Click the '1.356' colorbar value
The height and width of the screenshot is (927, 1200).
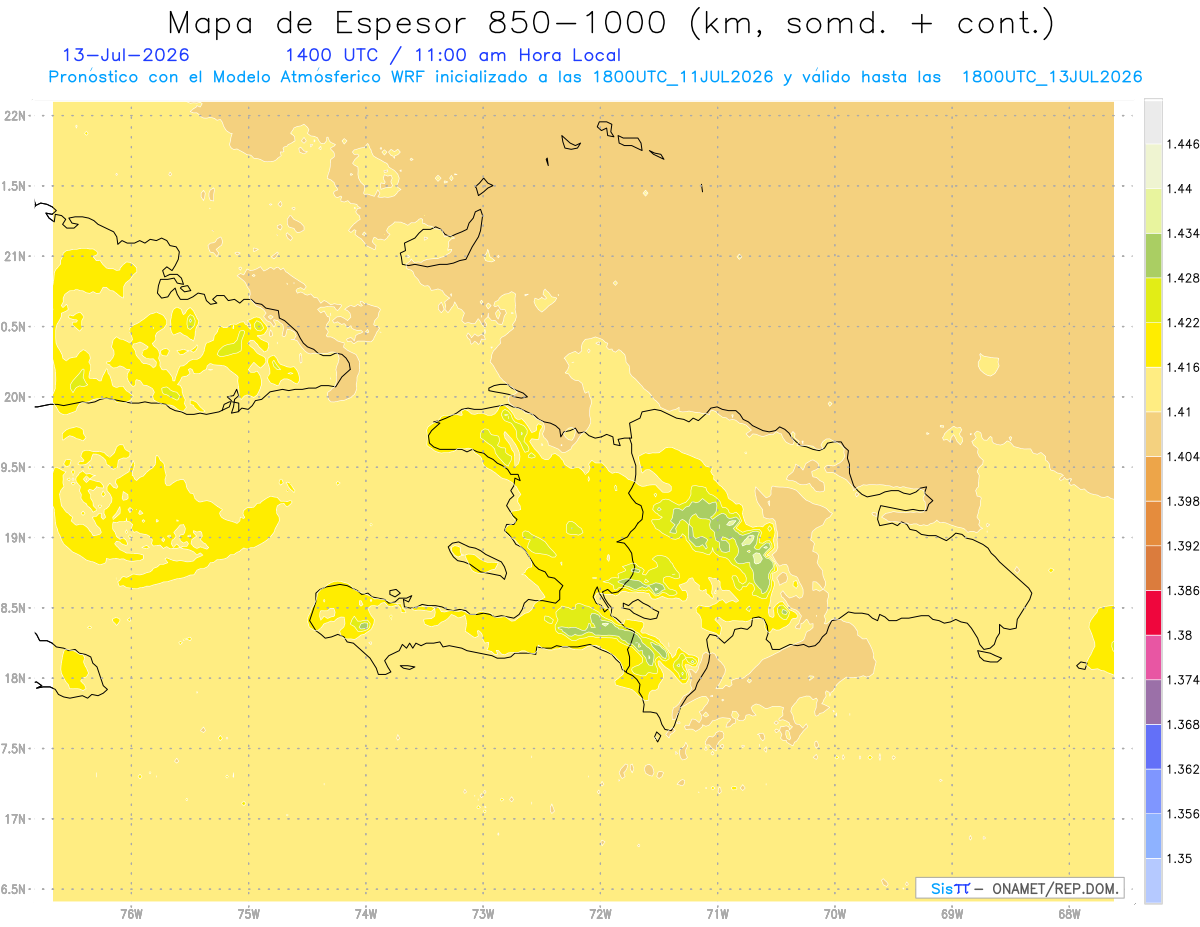click(1183, 813)
